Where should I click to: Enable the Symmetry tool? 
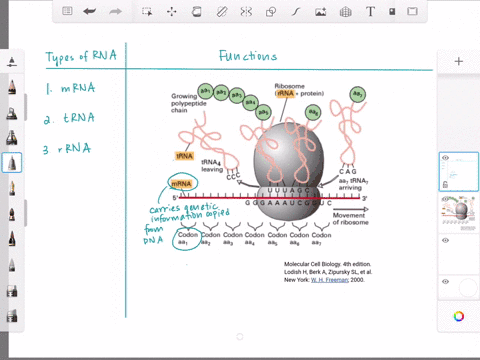pyautogui.click(x=246, y=12)
